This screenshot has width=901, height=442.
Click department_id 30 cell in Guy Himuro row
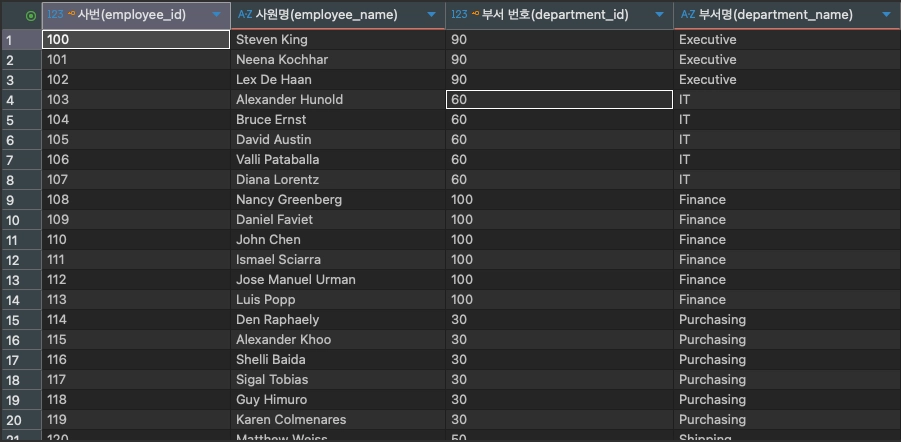[560, 400]
